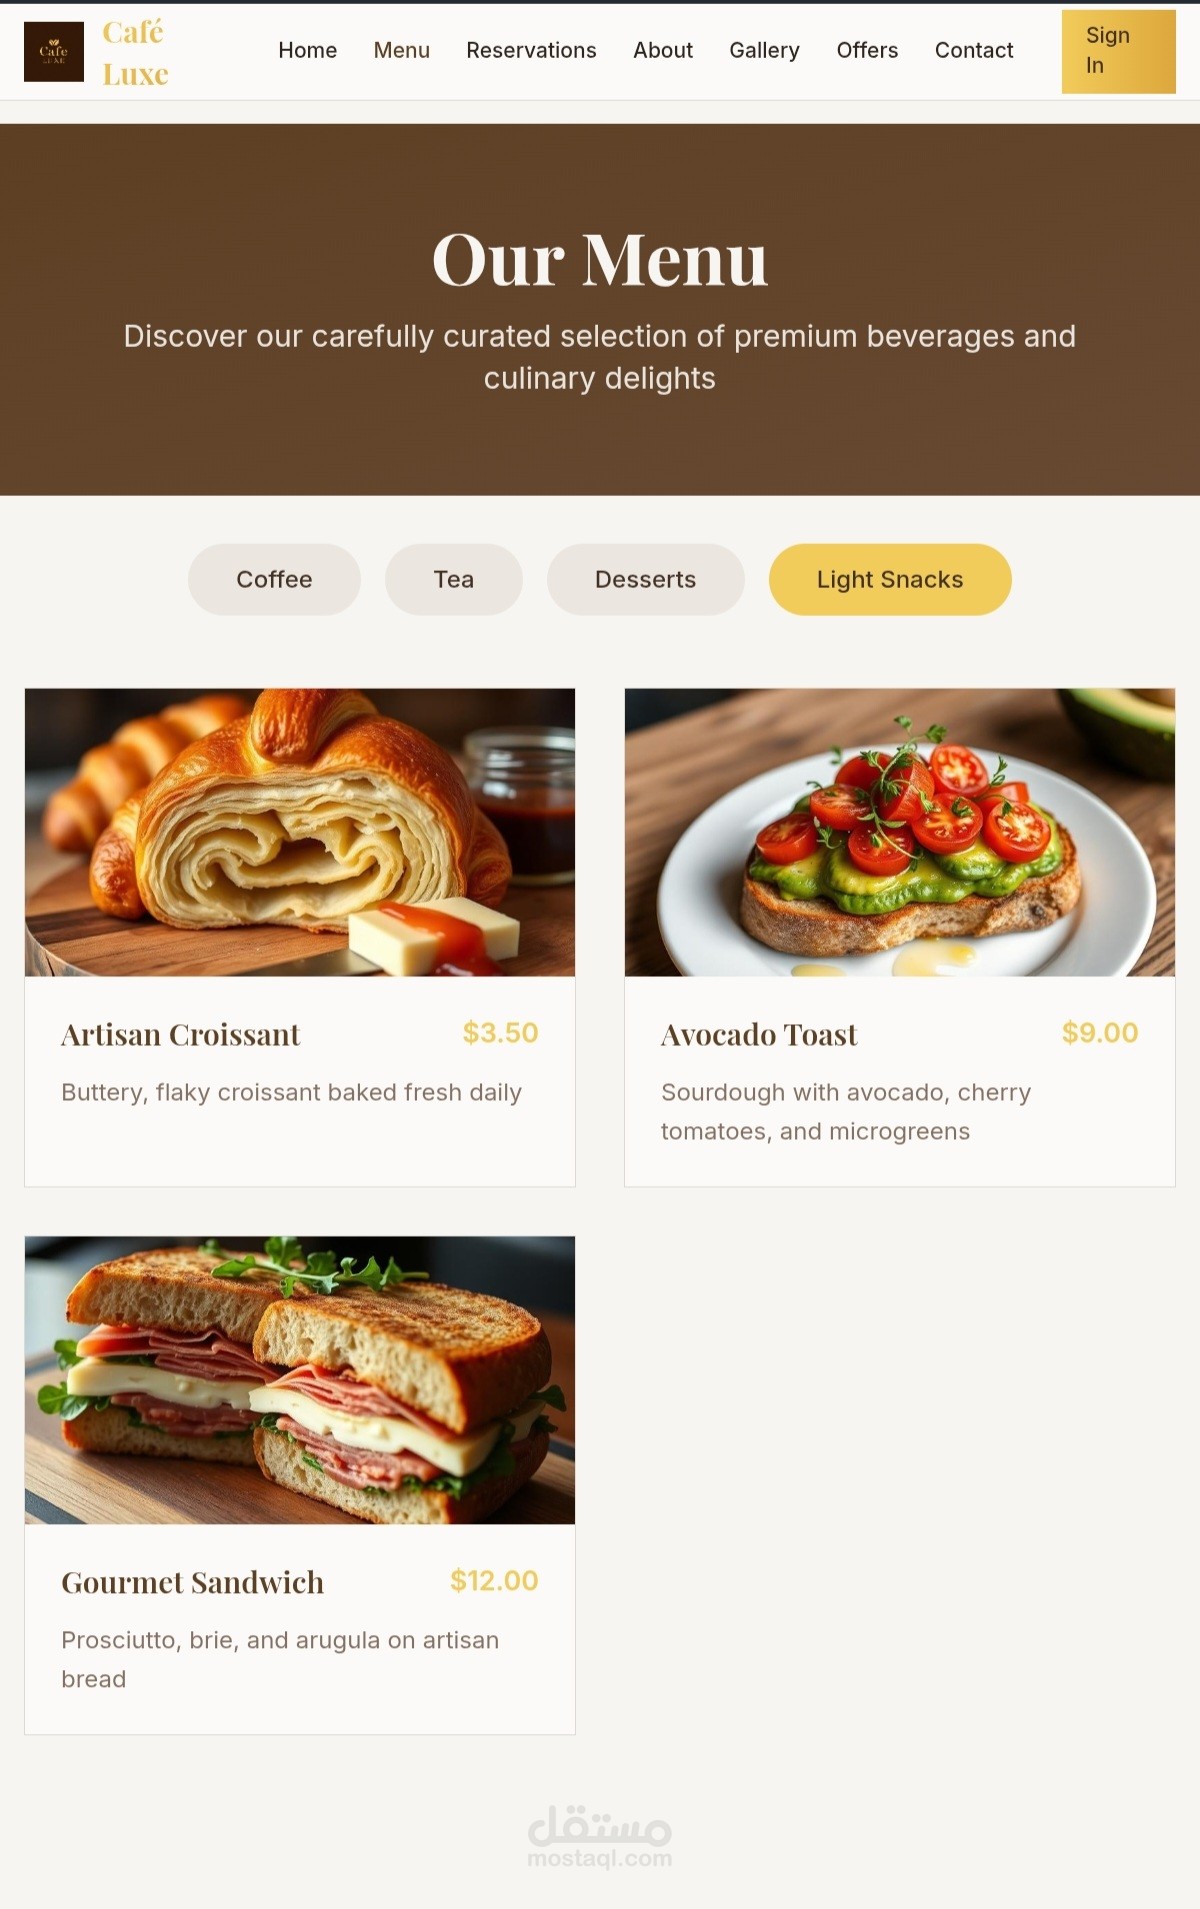
Task: View the Offers page
Action: tap(867, 50)
